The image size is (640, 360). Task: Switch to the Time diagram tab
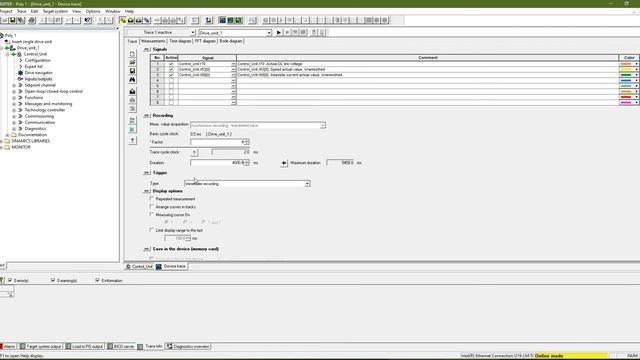coord(180,41)
